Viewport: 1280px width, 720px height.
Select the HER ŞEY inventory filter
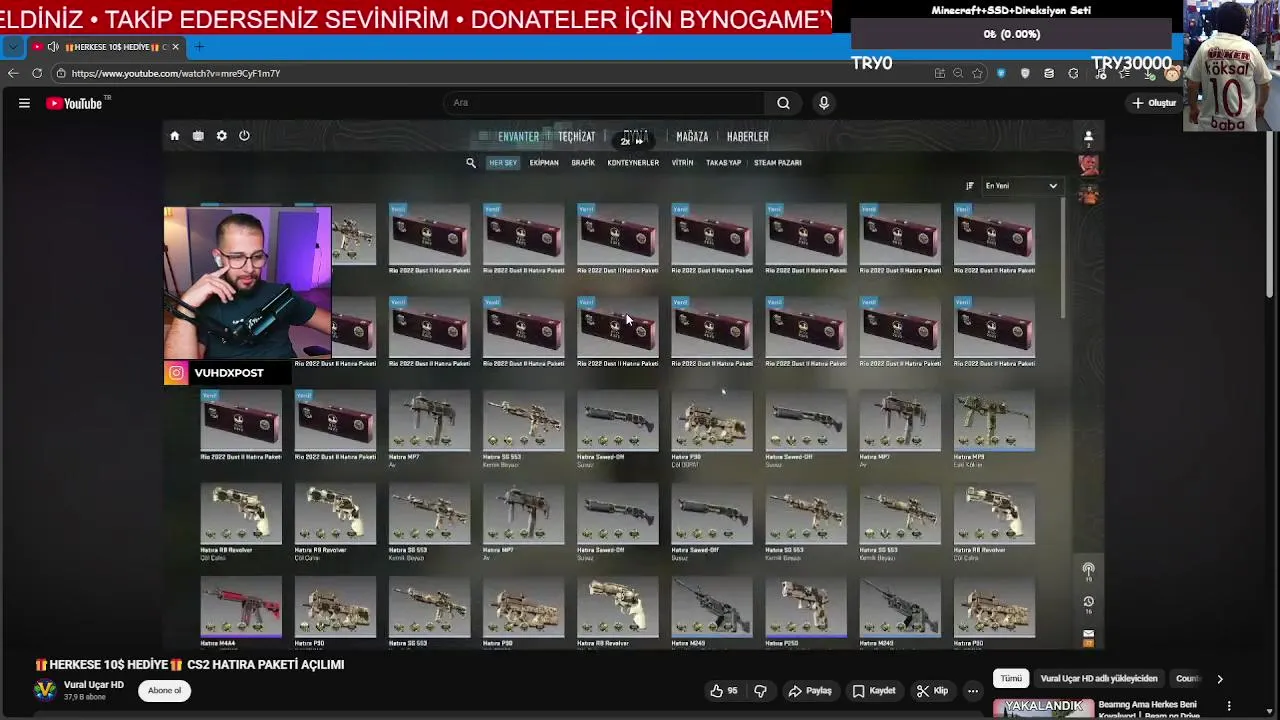[503, 163]
